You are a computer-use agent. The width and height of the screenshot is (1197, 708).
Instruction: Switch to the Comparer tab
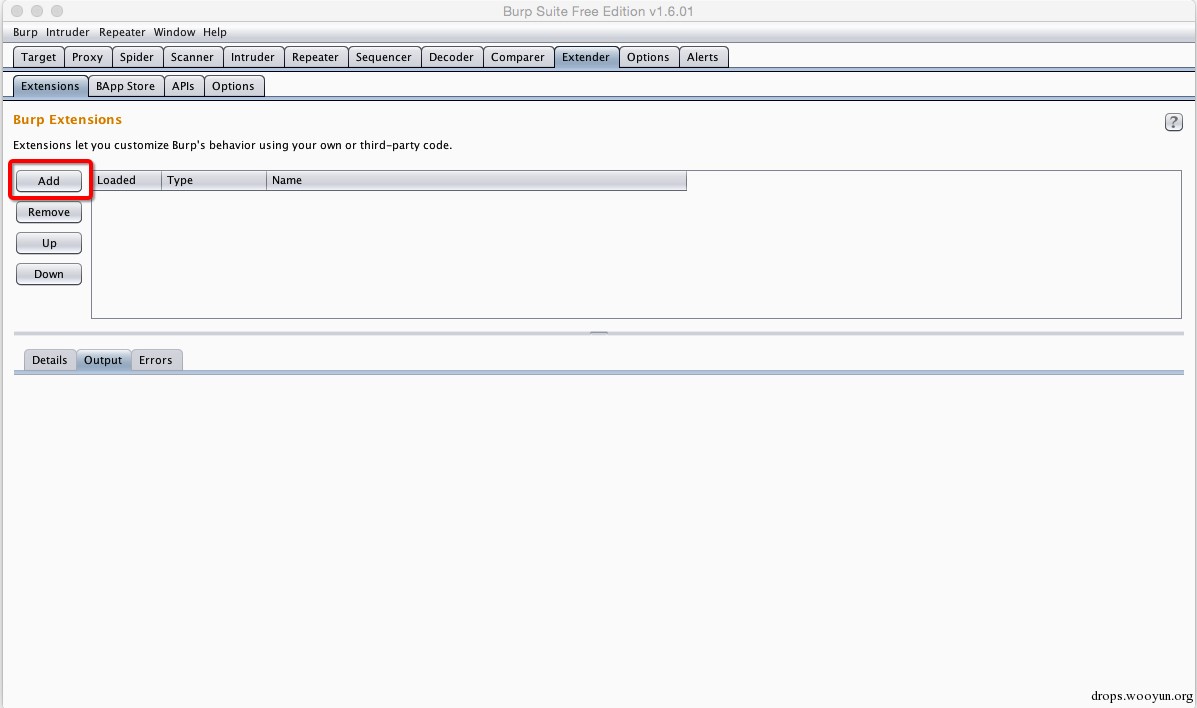click(x=518, y=57)
